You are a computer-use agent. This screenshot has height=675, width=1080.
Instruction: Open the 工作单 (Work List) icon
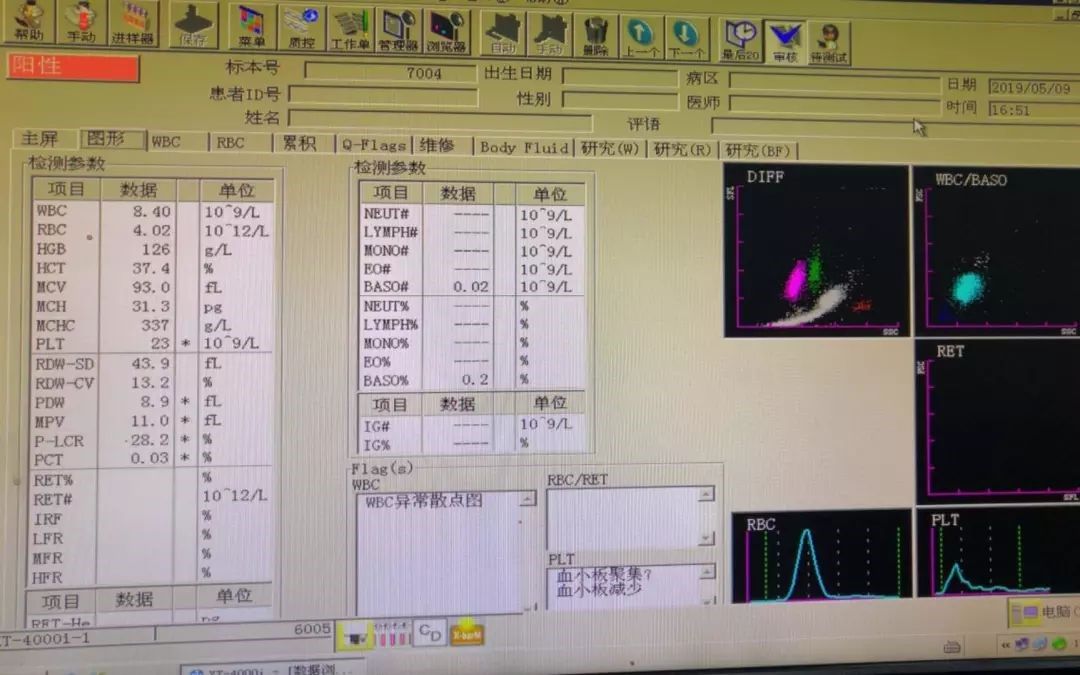[350, 31]
